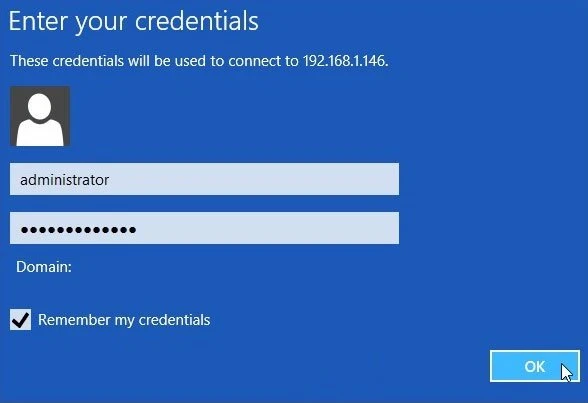
Task: Click the OK button
Action: (x=535, y=366)
